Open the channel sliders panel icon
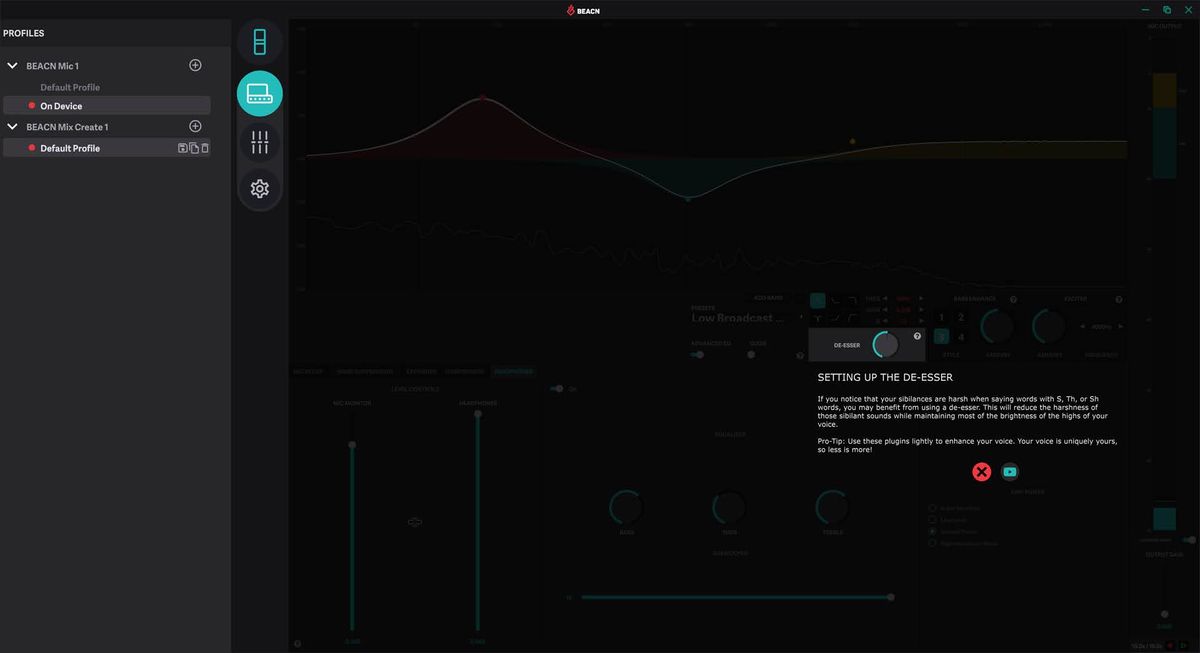This screenshot has height=653, width=1200. pos(259,140)
